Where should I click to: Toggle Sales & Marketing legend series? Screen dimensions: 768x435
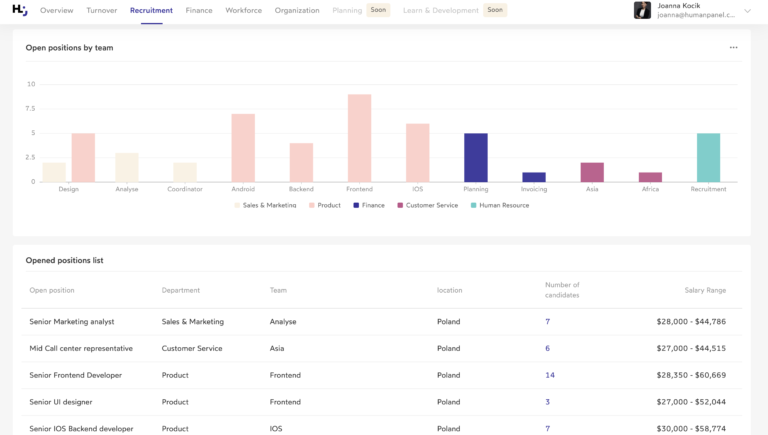[265, 205]
